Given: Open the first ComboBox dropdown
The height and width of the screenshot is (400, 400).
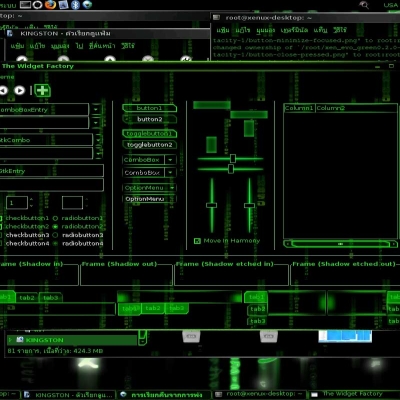Looking at the screenshot, I should [x=170, y=160].
